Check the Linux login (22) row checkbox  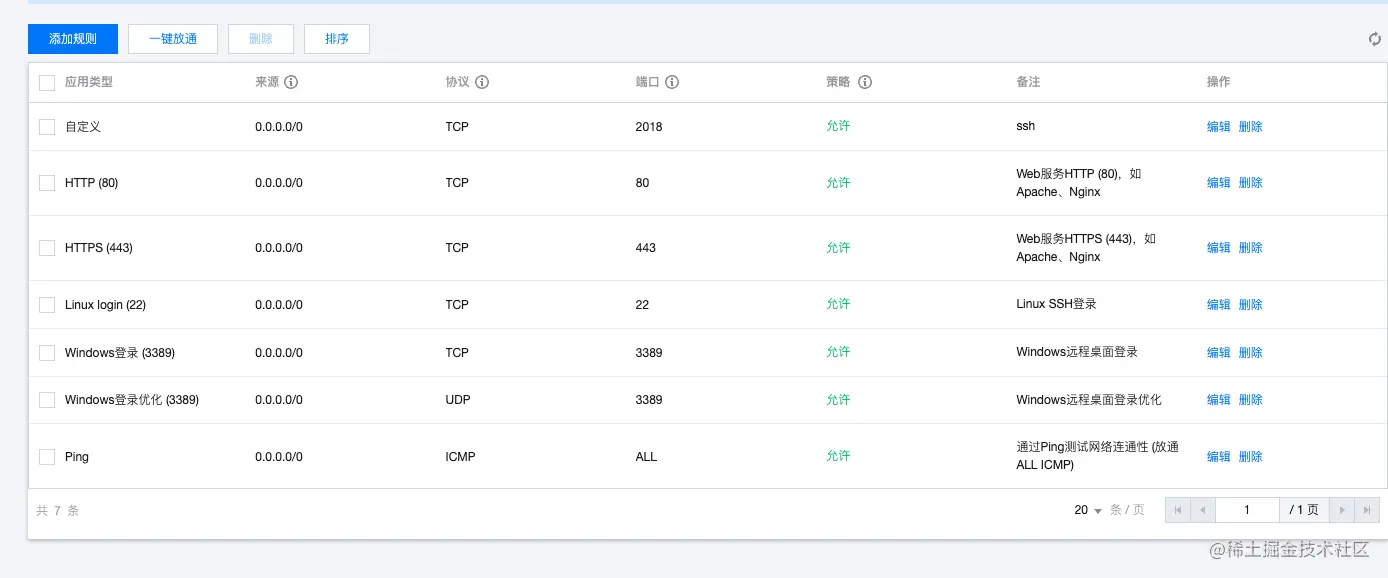click(47, 304)
